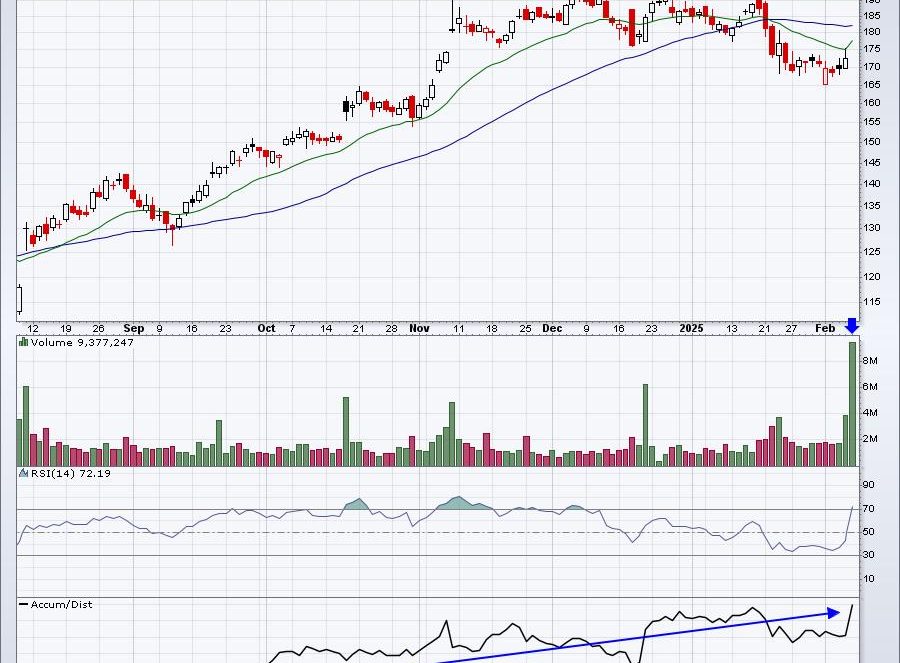Image resolution: width=900 pixels, height=663 pixels.
Task: Click the '180' price axis label
Action: click(x=872, y=32)
